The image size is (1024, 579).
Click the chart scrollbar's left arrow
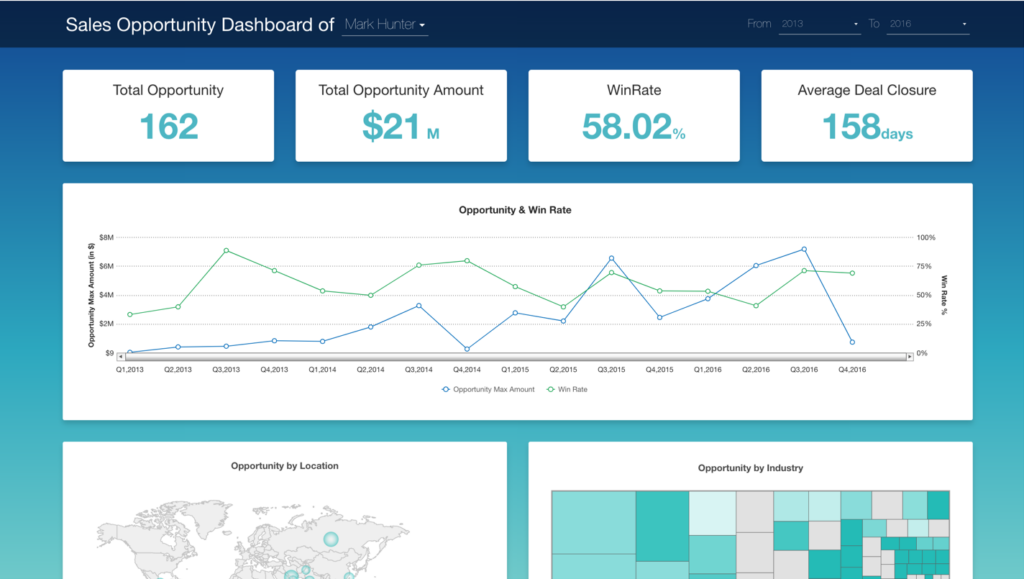pyautogui.click(x=121, y=356)
